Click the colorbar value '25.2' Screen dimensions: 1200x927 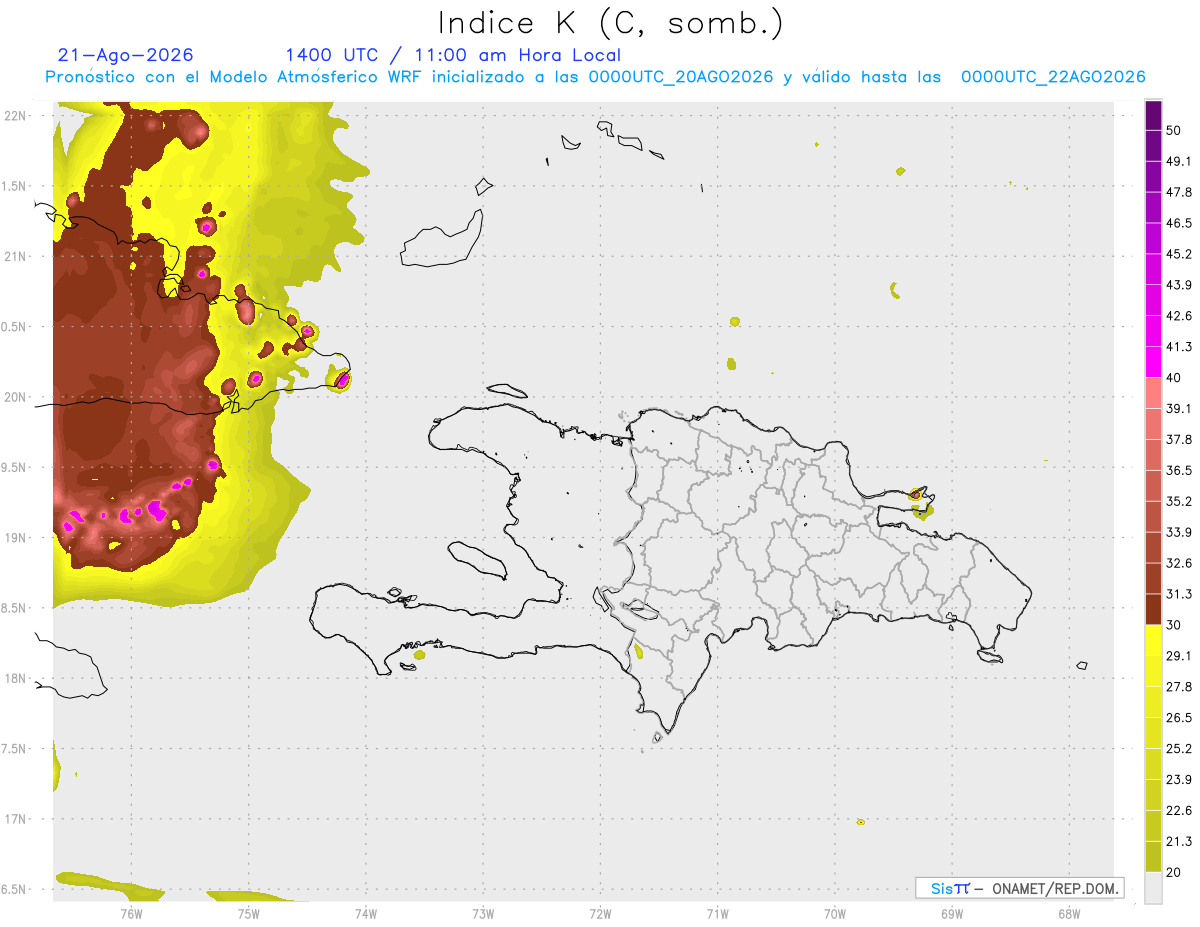[1179, 749]
